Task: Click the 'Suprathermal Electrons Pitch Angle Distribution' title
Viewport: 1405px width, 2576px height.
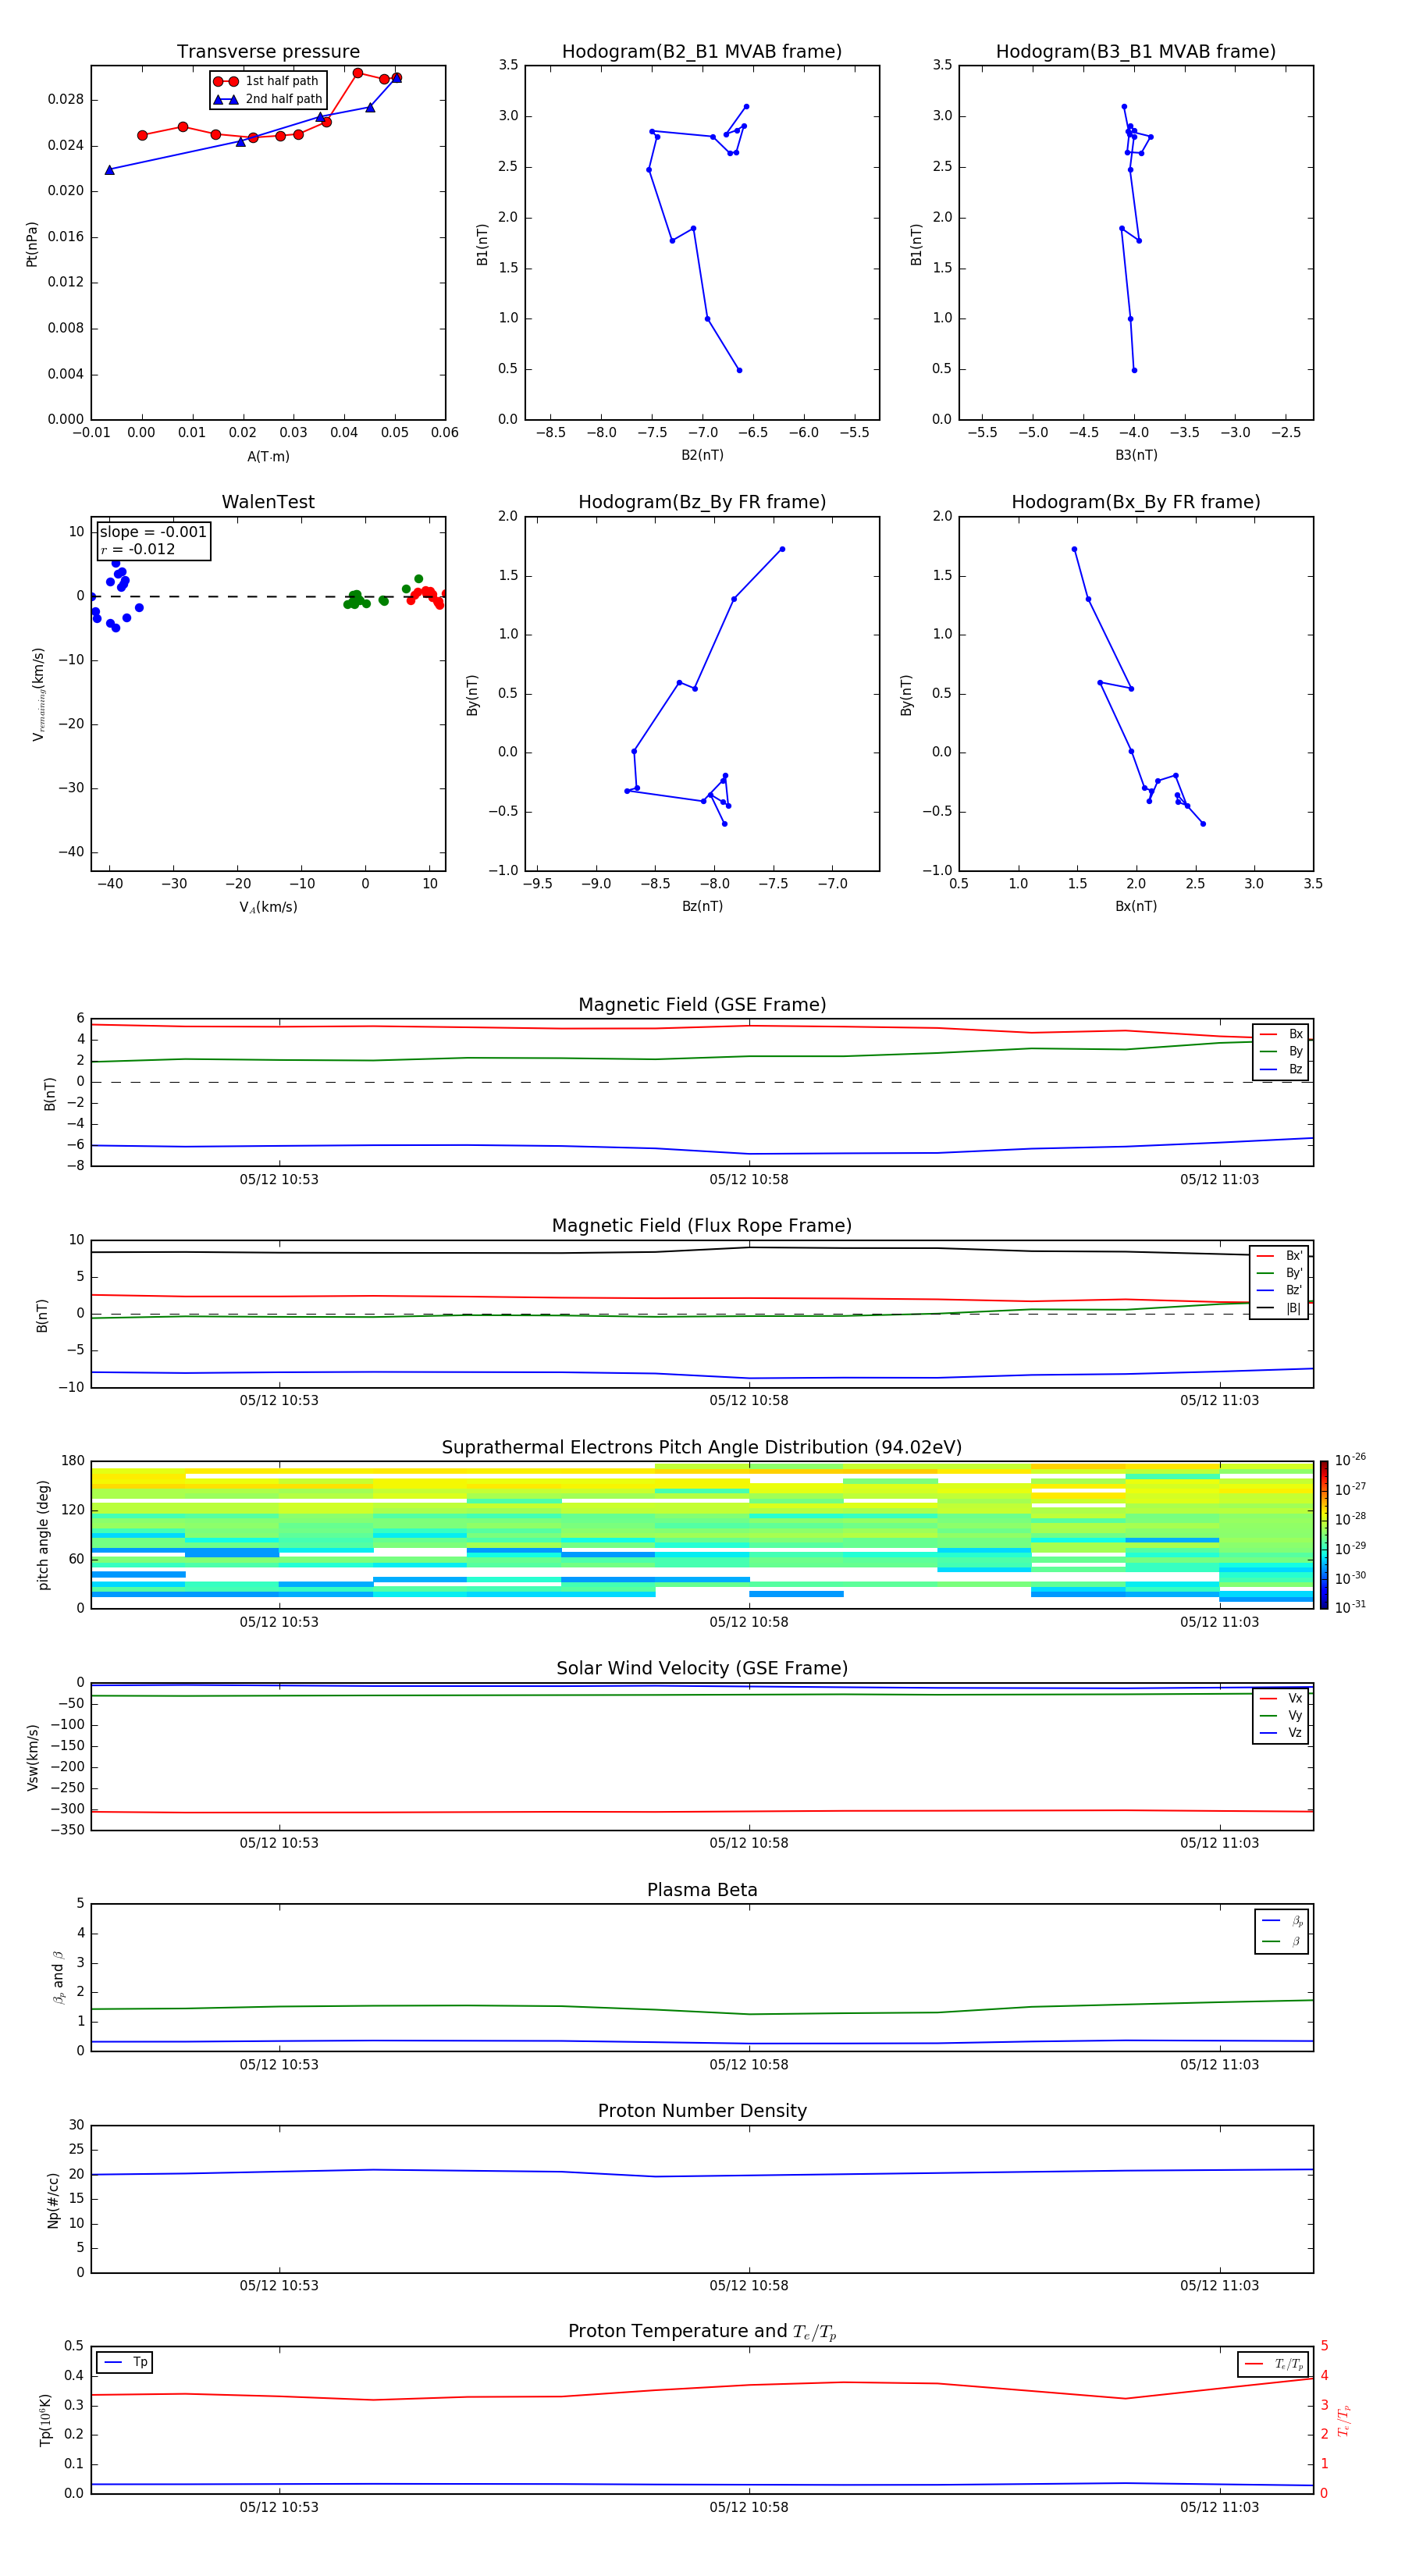Action: tap(702, 1448)
